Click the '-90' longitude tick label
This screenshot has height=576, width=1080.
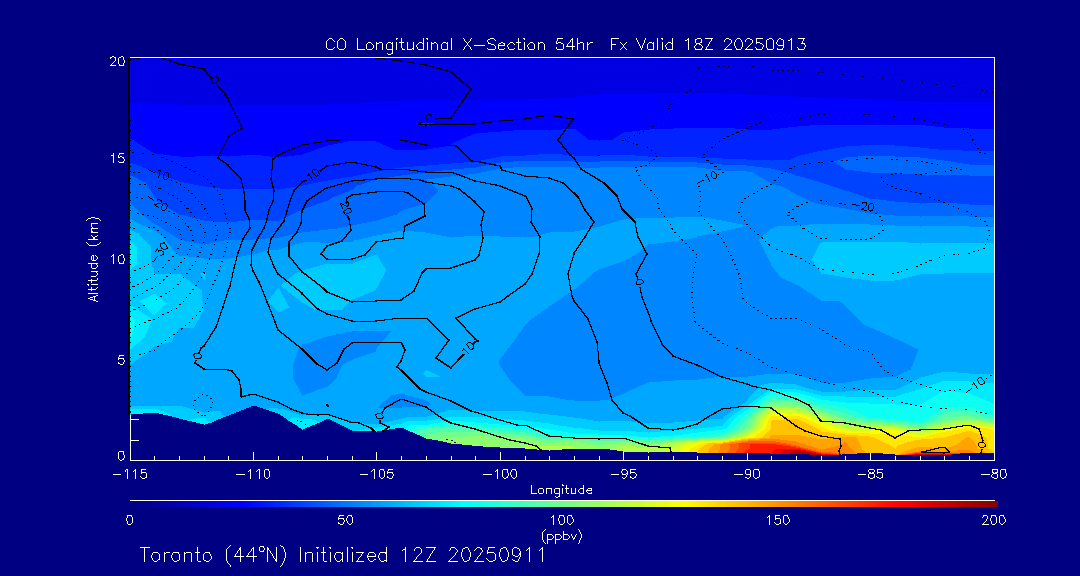click(x=747, y=475)
